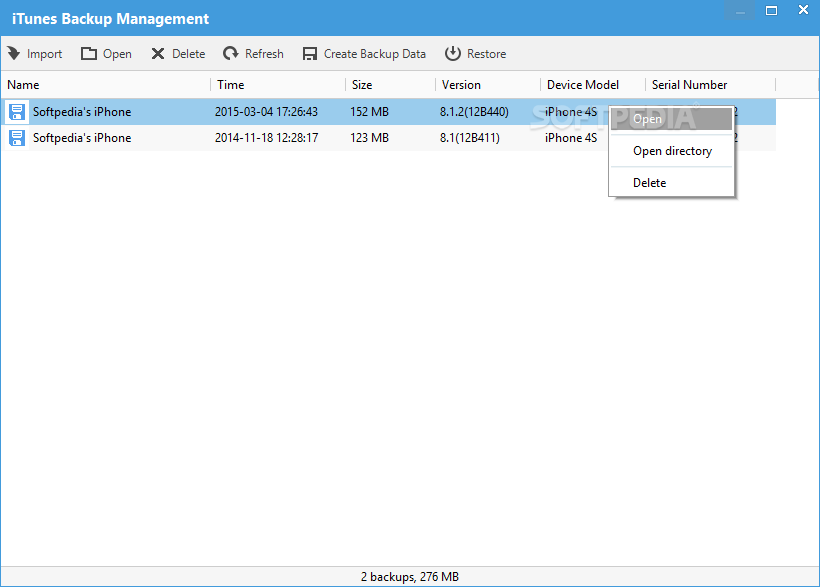Screen dimensions: 820x587
Task: Click the Import arrow icon in toolbar
Action: point(14,53)
